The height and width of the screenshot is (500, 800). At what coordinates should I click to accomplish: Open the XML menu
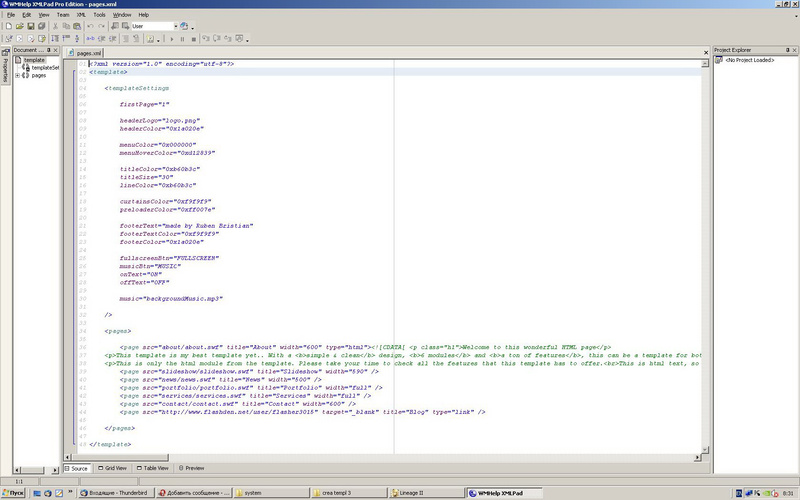81,15
